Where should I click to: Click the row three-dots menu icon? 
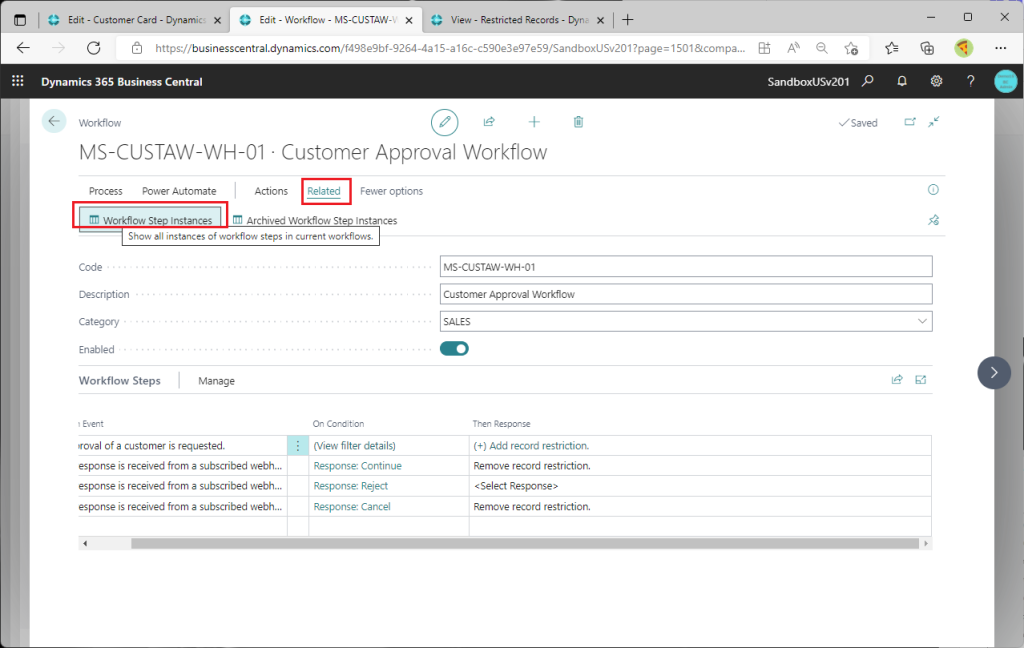[x=298, y=446]
